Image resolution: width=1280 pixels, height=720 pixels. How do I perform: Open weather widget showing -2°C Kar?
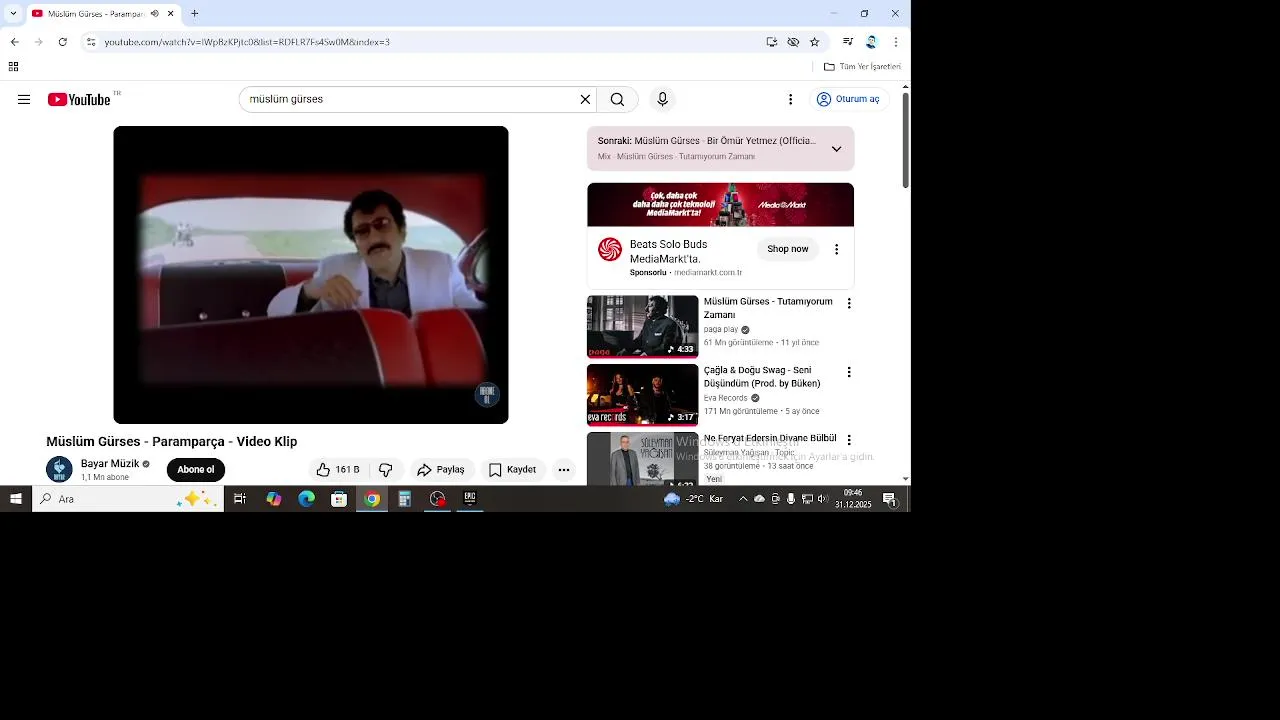pos(694,499)
